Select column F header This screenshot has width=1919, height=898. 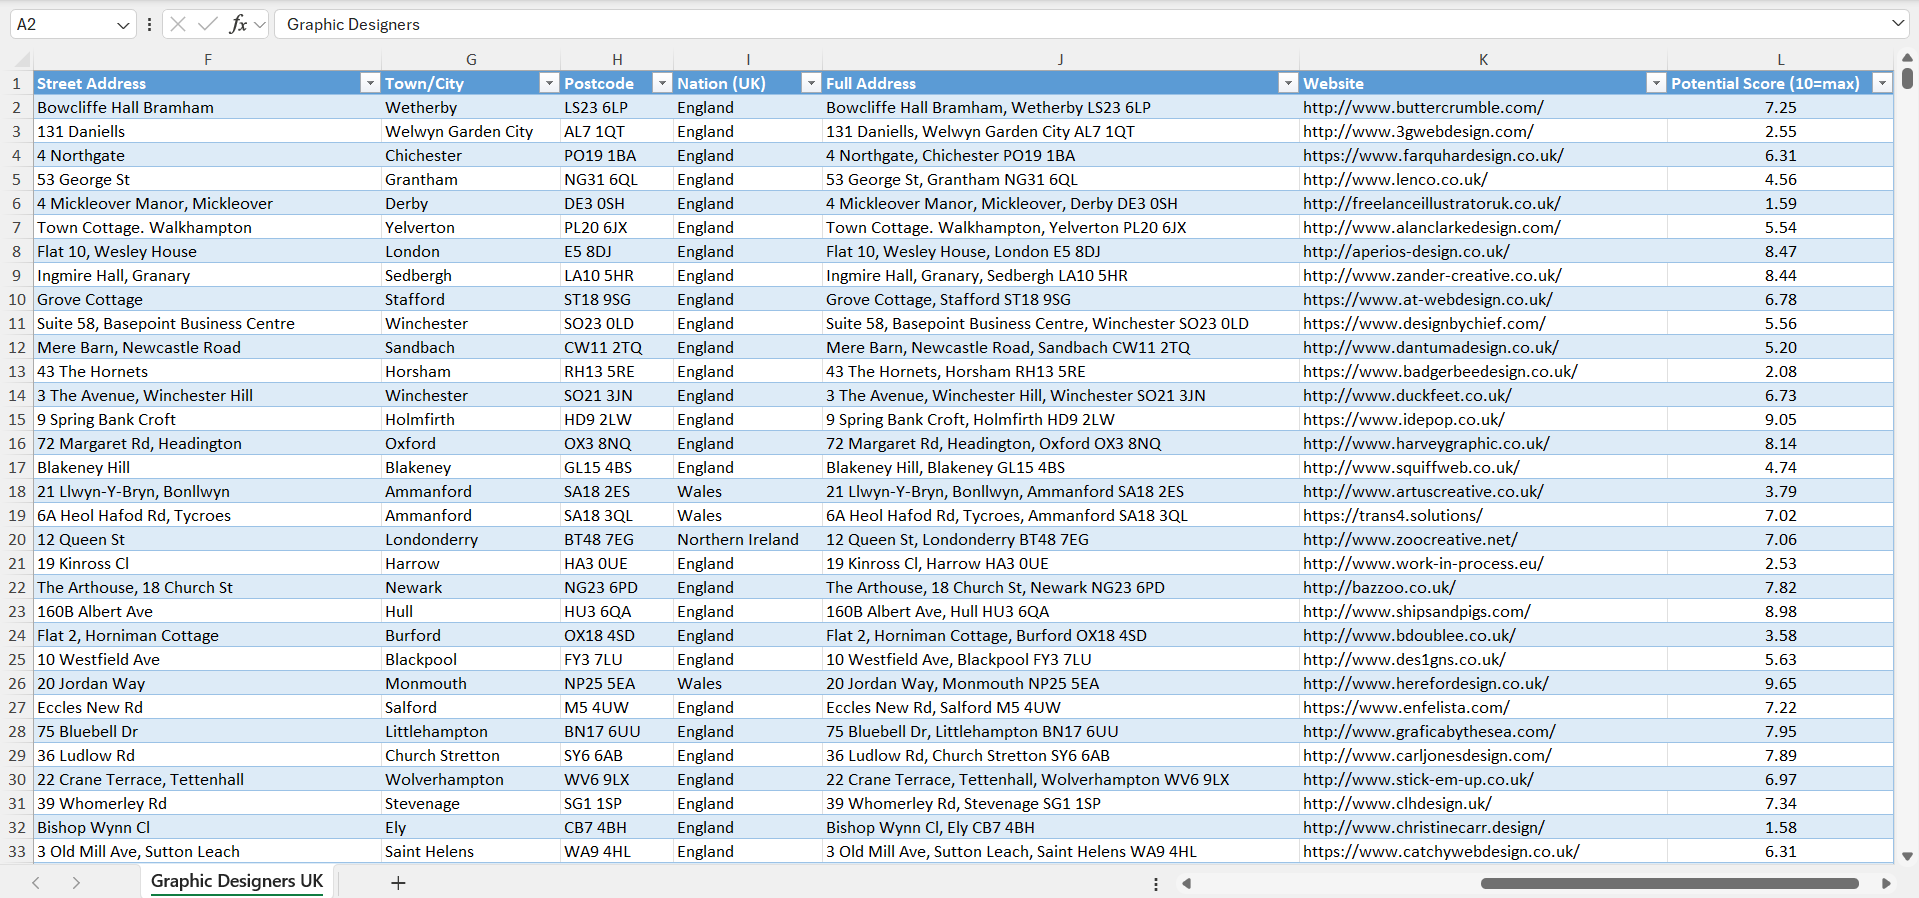click(x=207, y=60)
